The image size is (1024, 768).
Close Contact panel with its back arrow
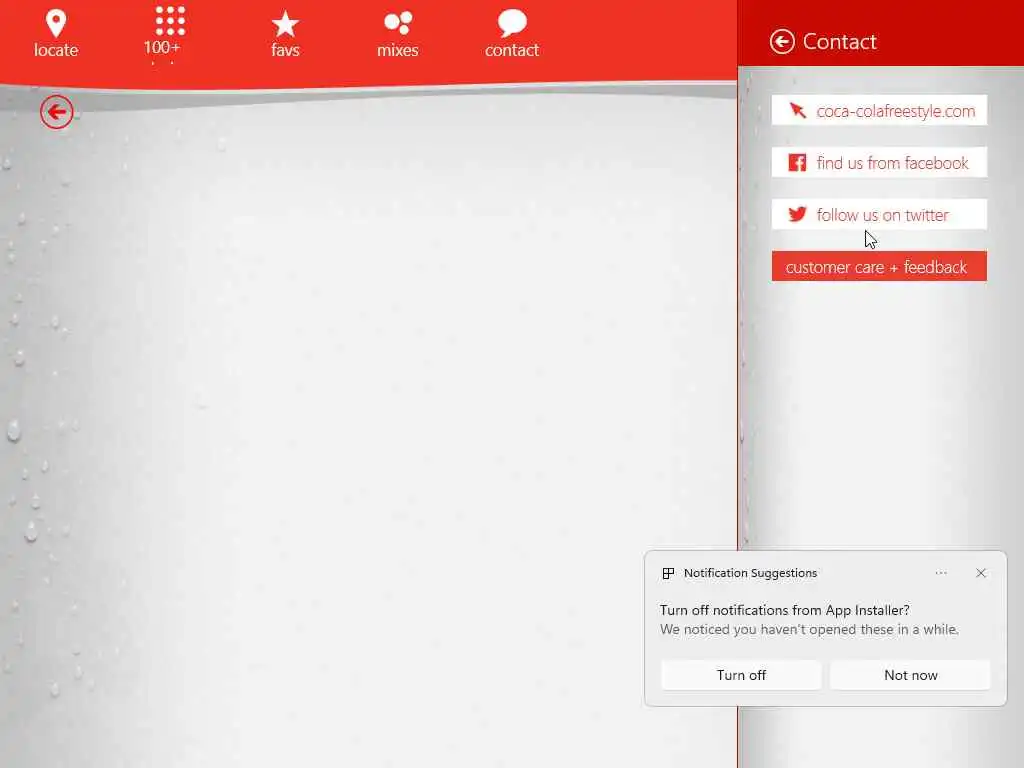[x=782, y=42]
